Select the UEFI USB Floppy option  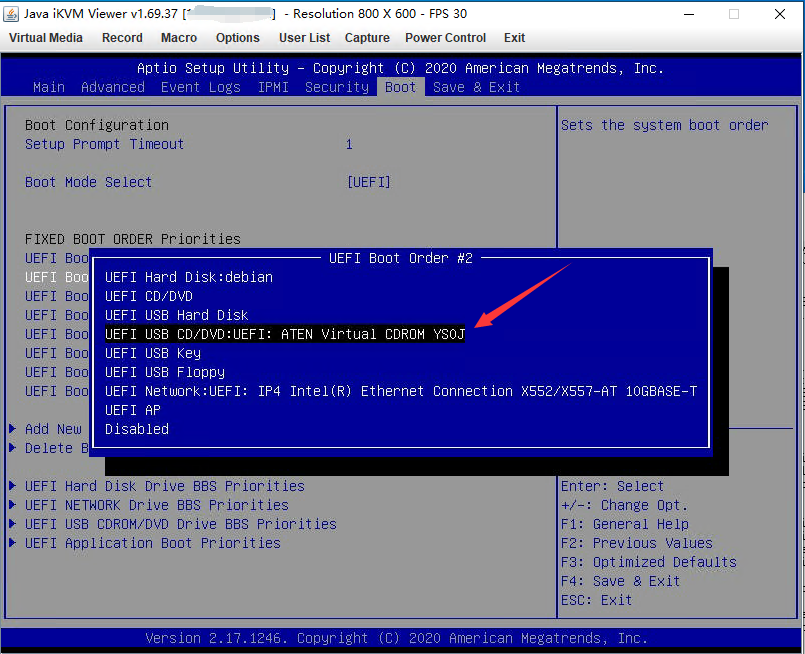[x=165, y=372]
